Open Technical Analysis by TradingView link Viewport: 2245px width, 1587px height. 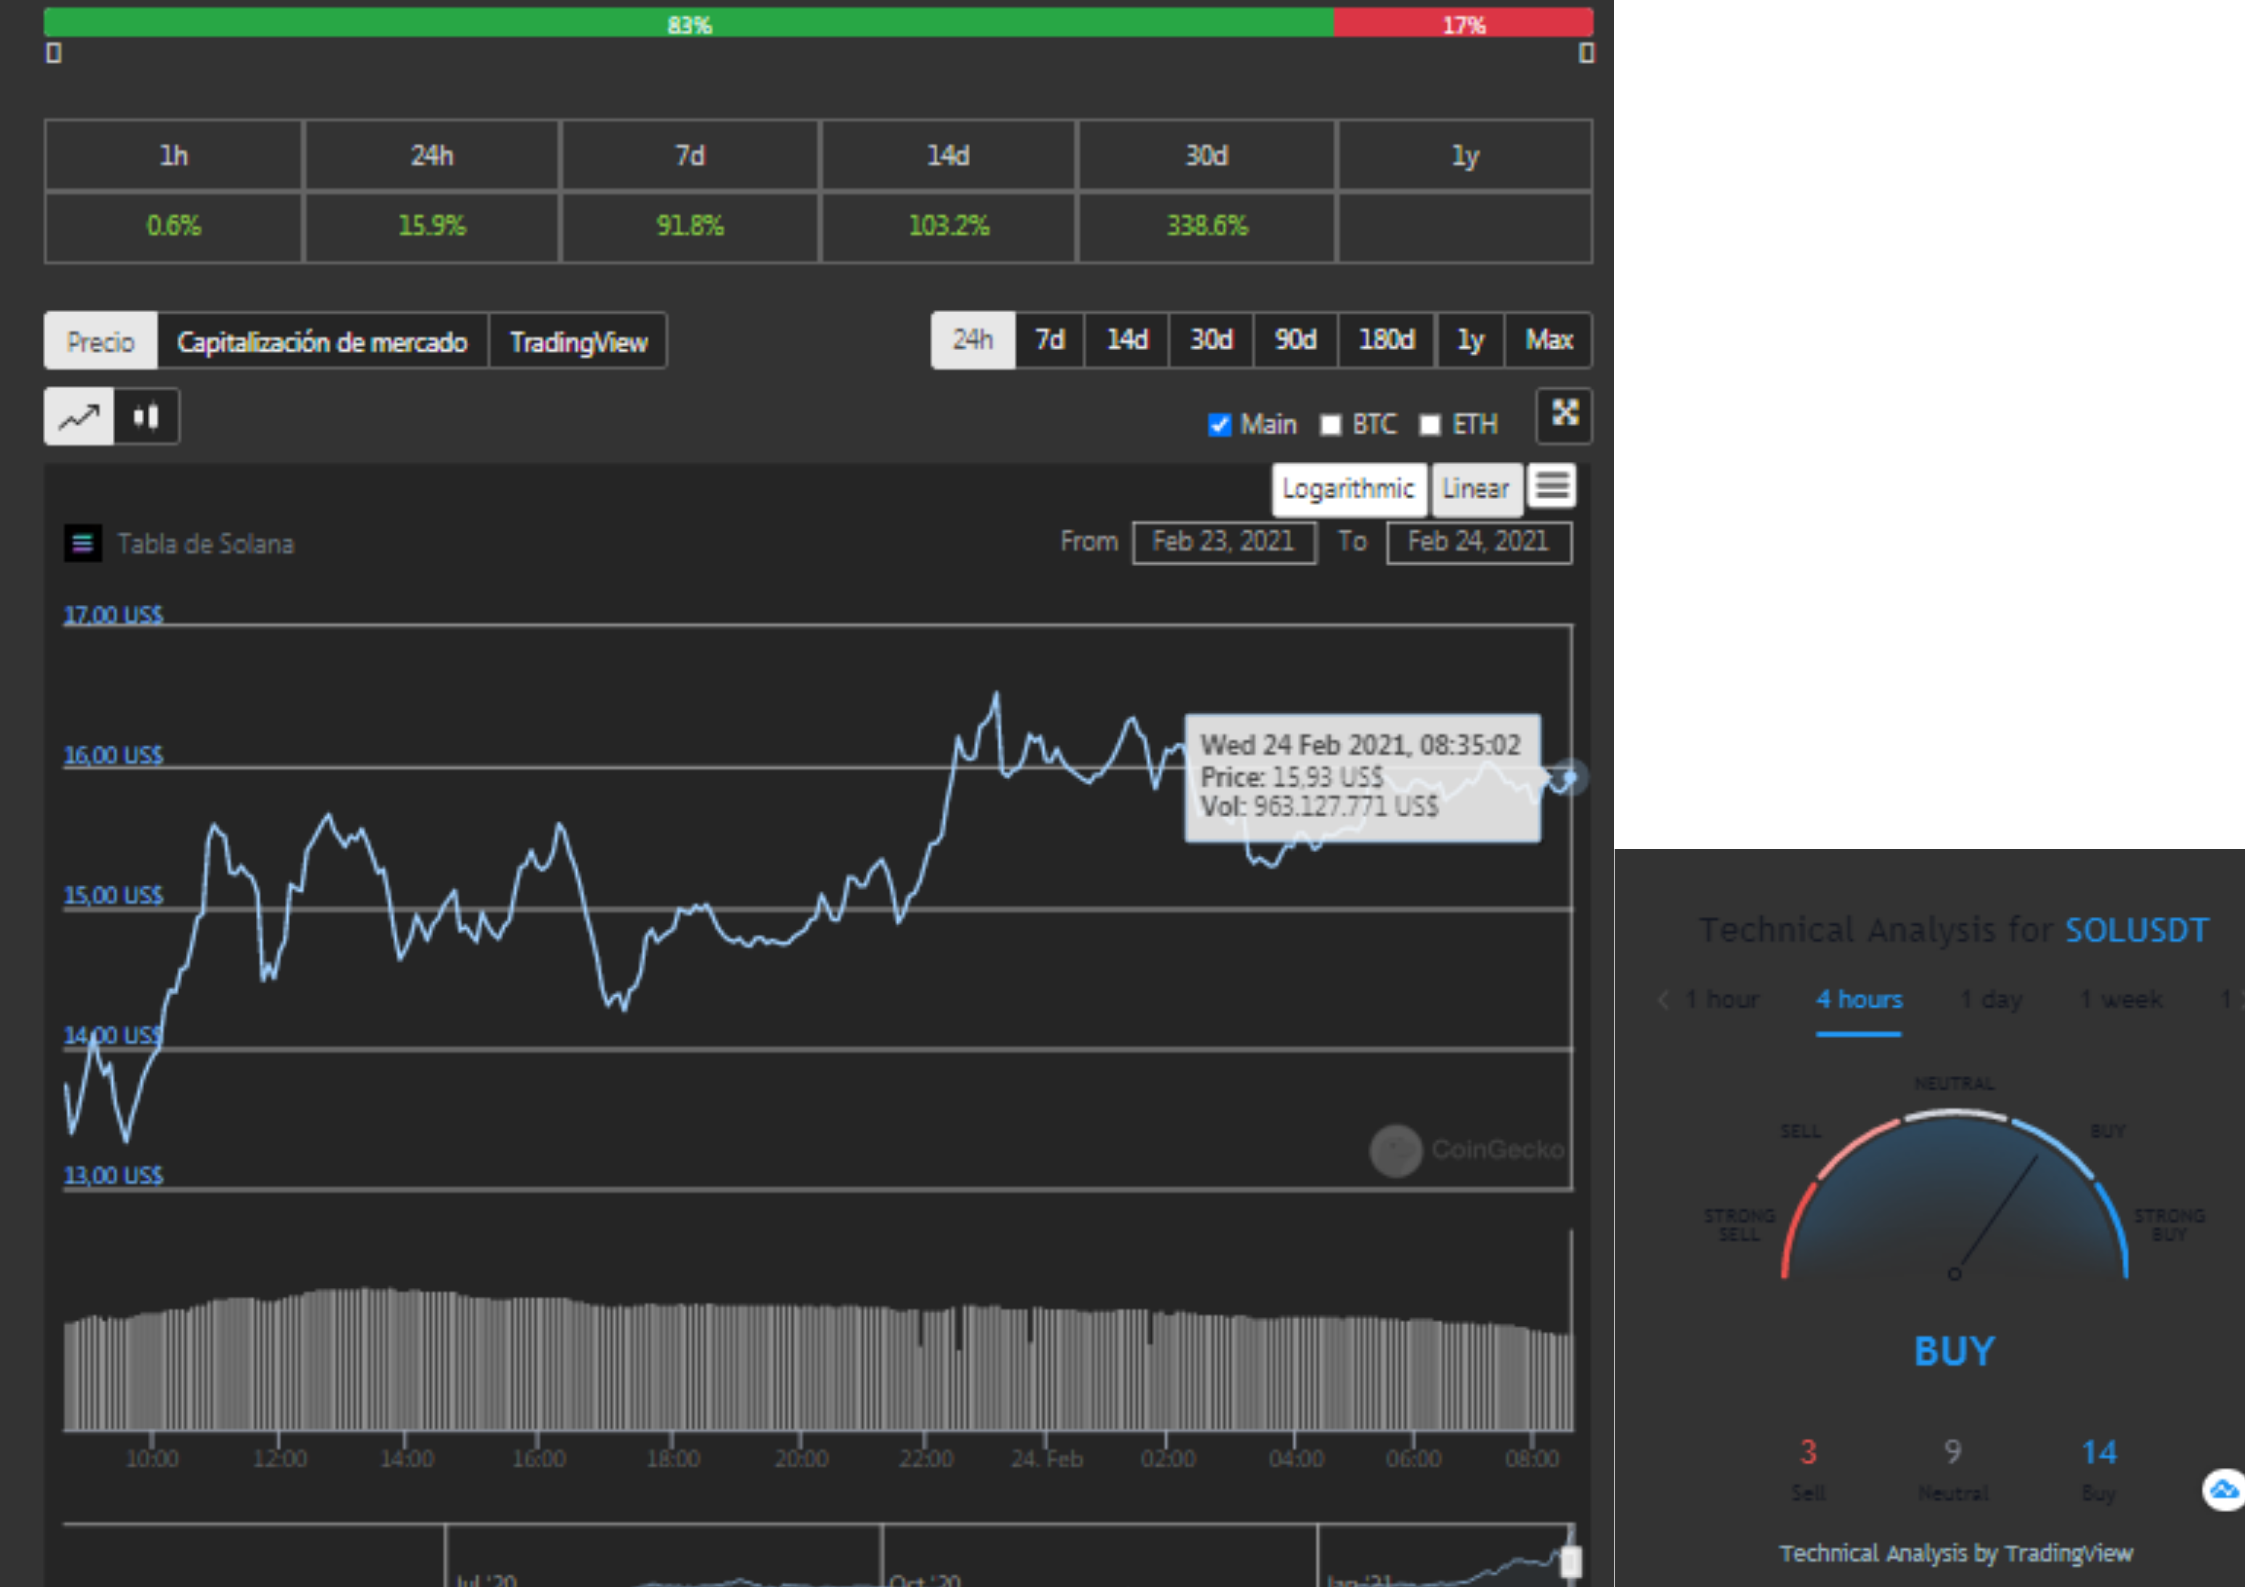(1956, 1553)
